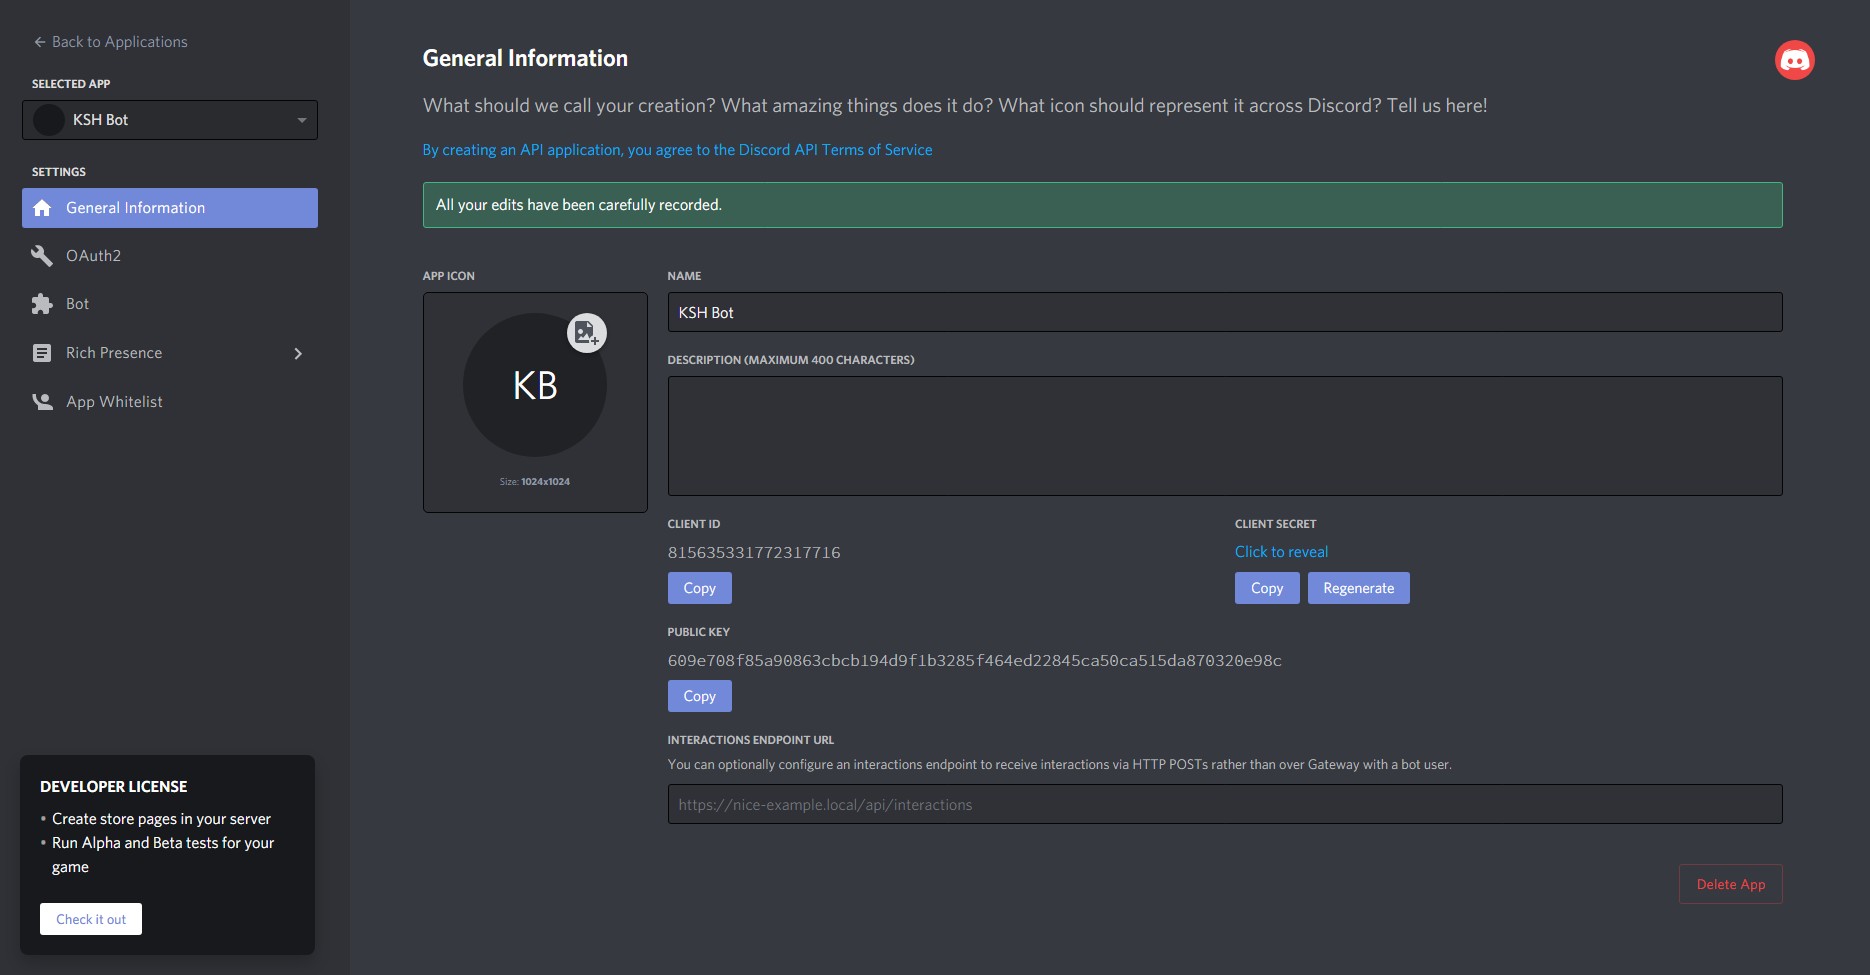Viewport: 1870px width, 975px height.
Task: Click the upload image icon on app icon
Action: [587, 333]
